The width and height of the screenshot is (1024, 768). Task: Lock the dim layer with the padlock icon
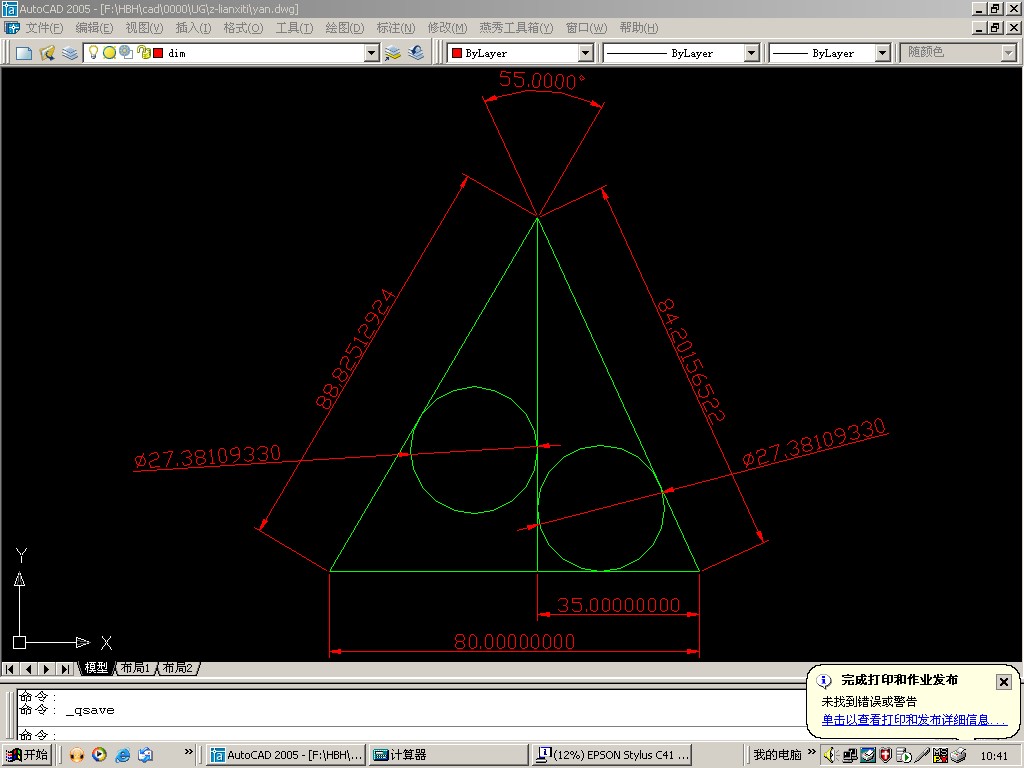143,52
